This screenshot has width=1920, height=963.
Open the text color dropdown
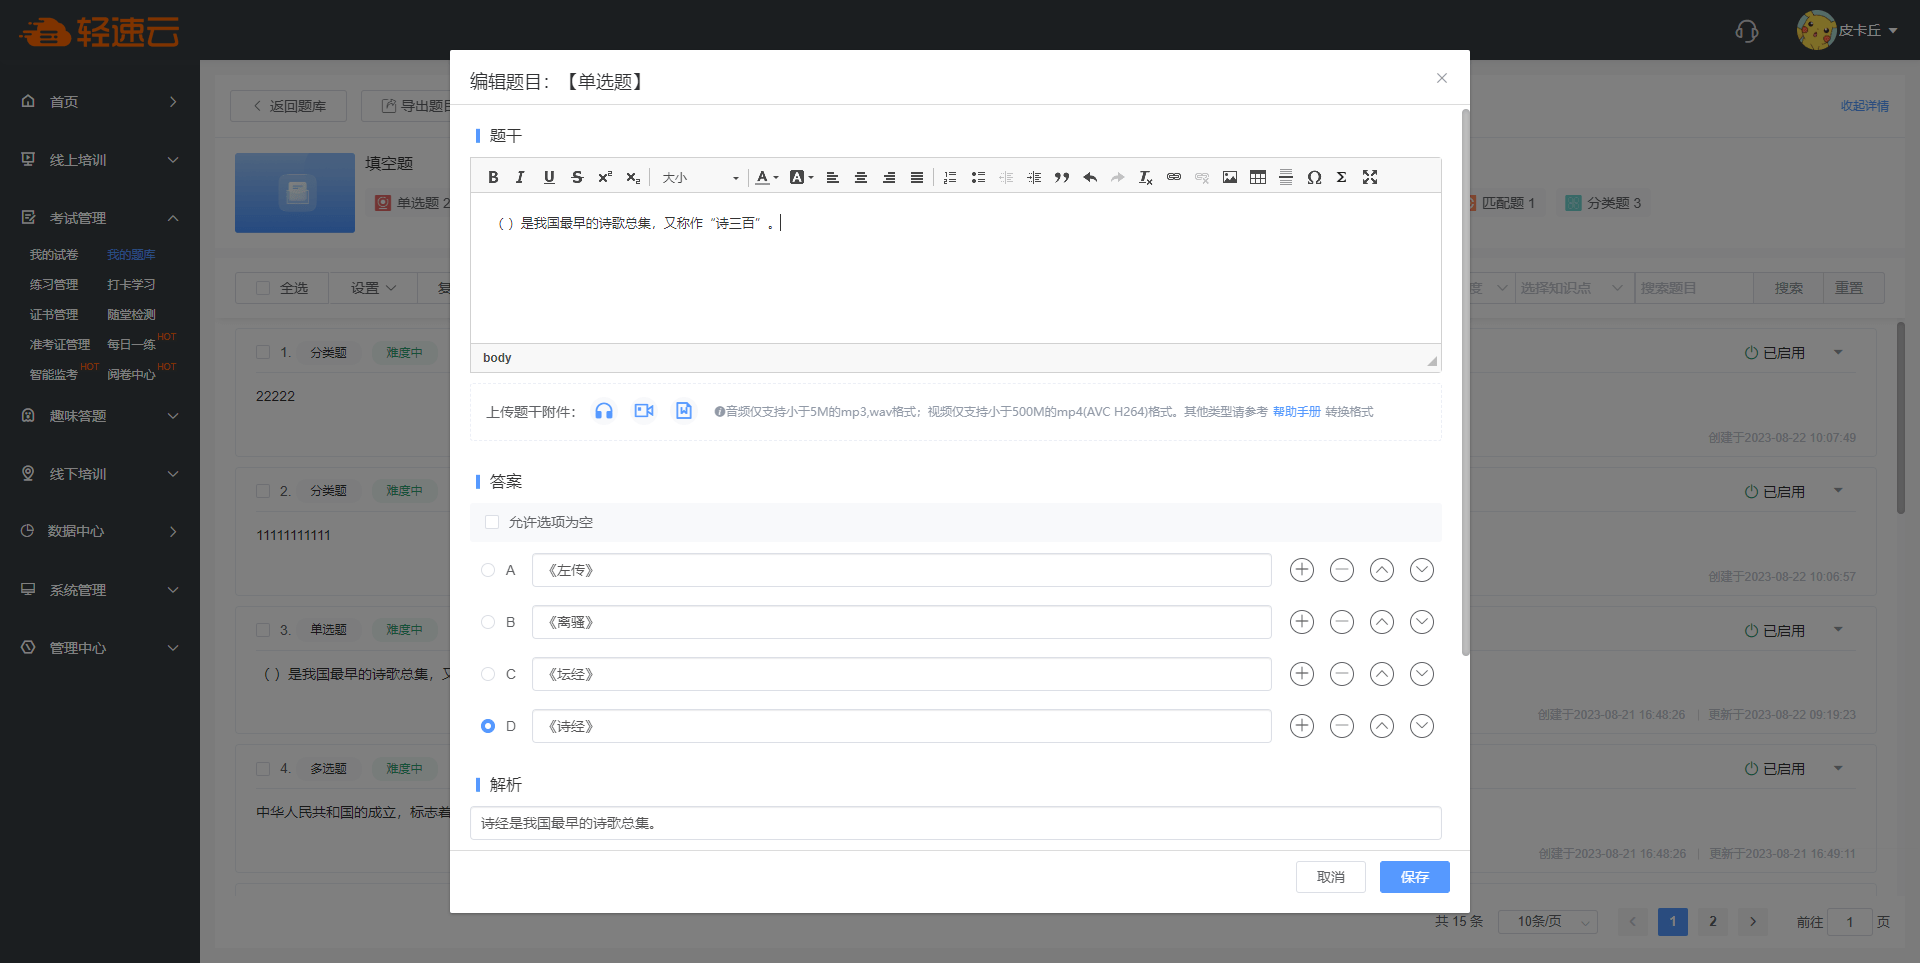click(767, 177)
